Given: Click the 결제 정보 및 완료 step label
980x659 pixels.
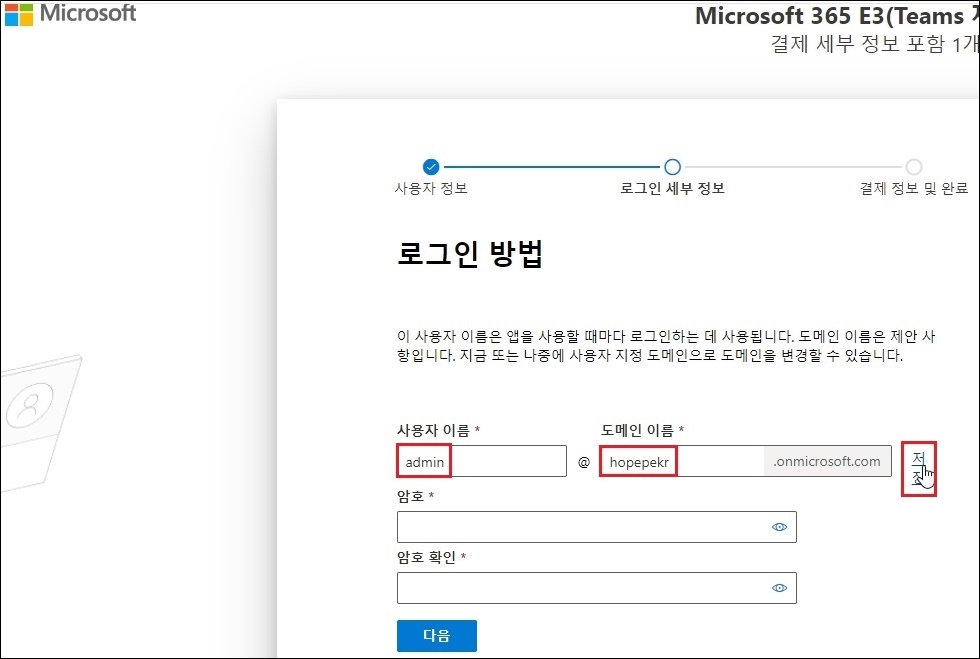Looking at the screenshot, I should click(914, 188).
